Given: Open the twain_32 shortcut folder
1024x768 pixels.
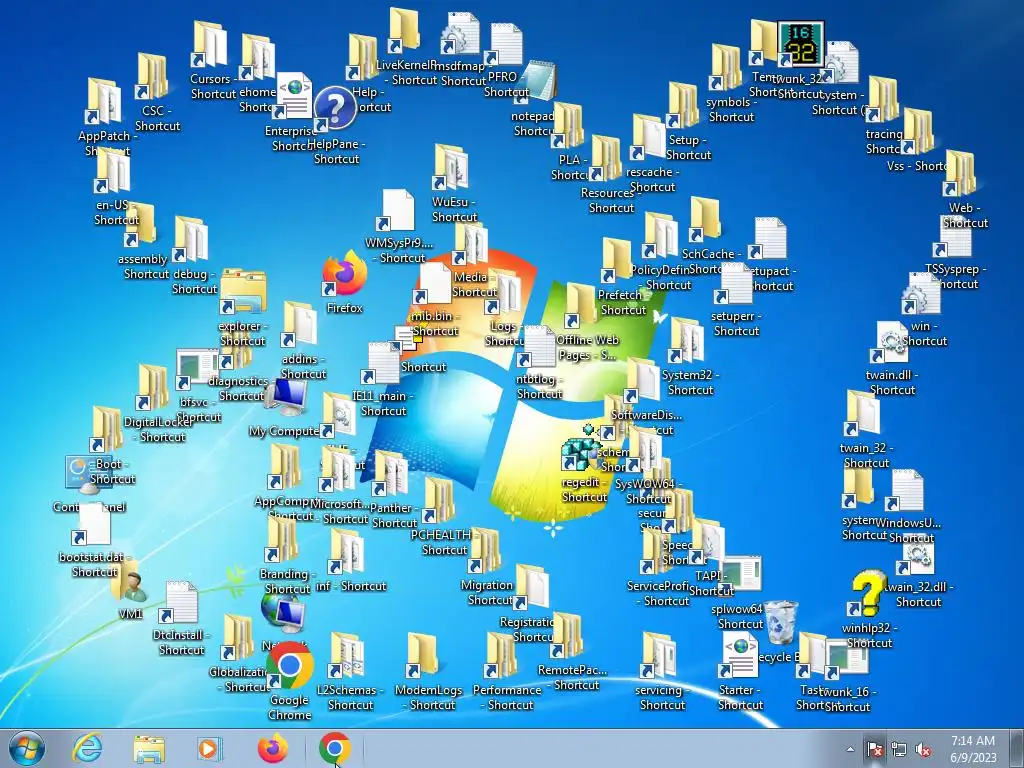Looking at the screenshot, I should click(x=861, y=414).
